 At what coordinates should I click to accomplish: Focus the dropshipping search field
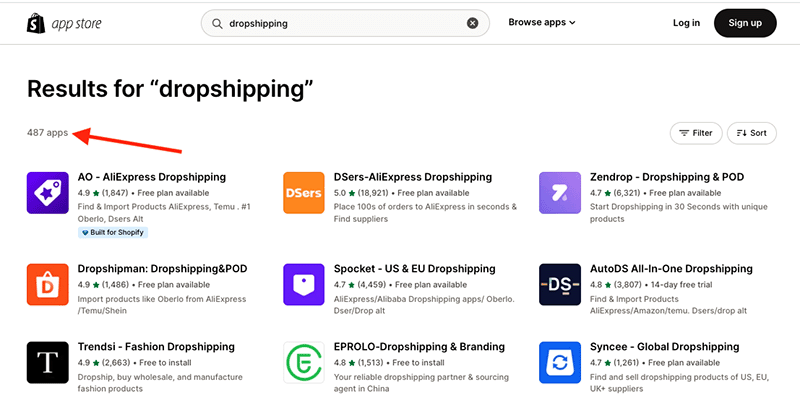tap(345, 23)
